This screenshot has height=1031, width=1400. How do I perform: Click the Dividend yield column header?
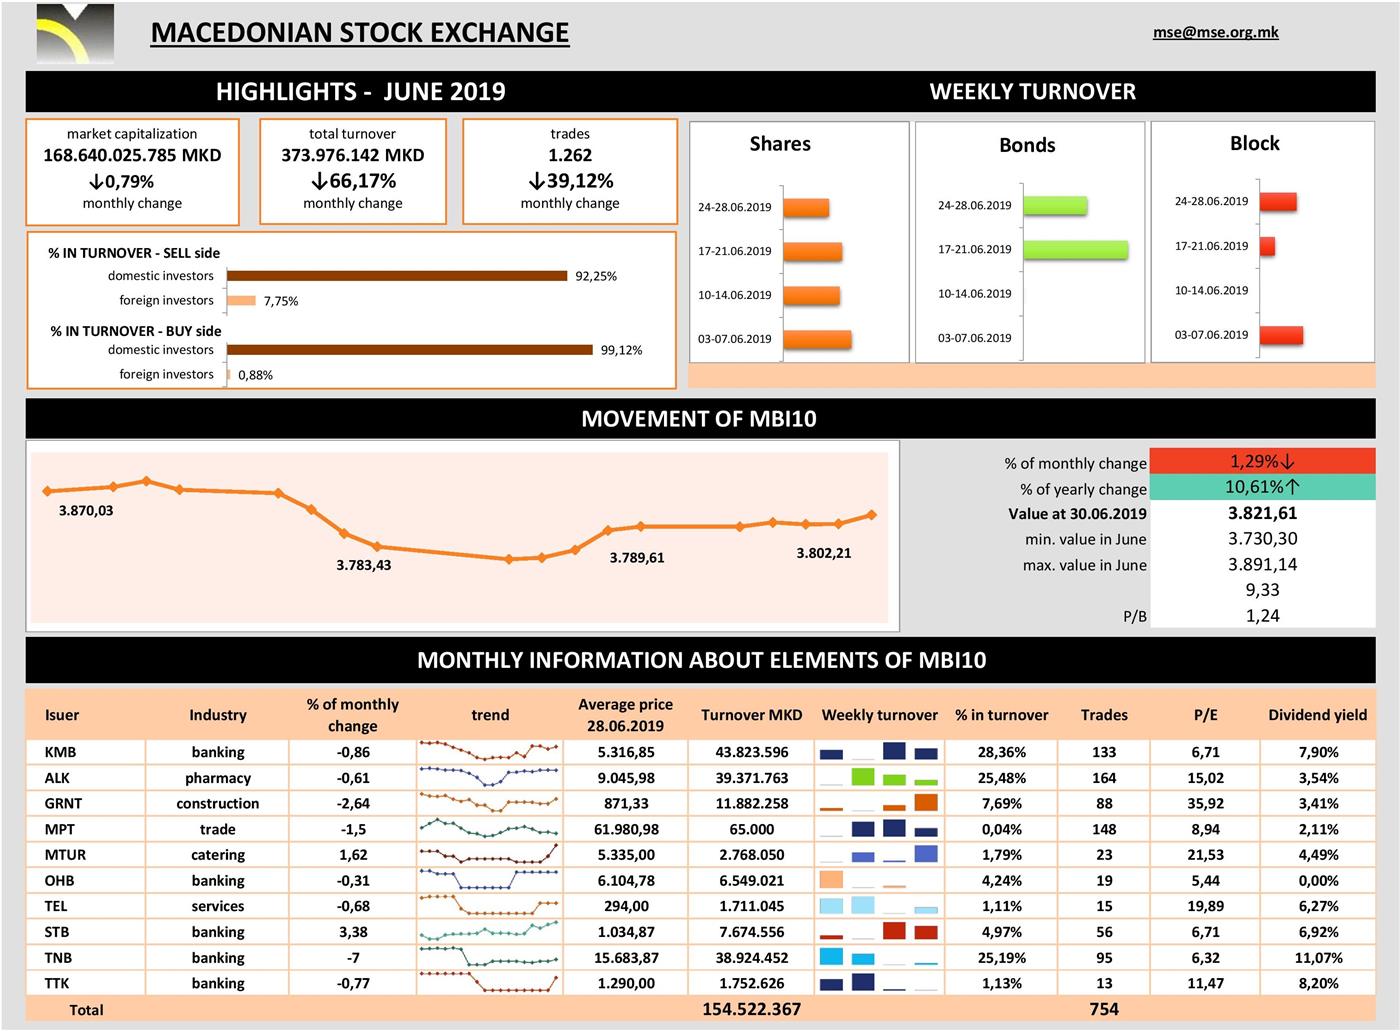click(x=1317, y=715)
